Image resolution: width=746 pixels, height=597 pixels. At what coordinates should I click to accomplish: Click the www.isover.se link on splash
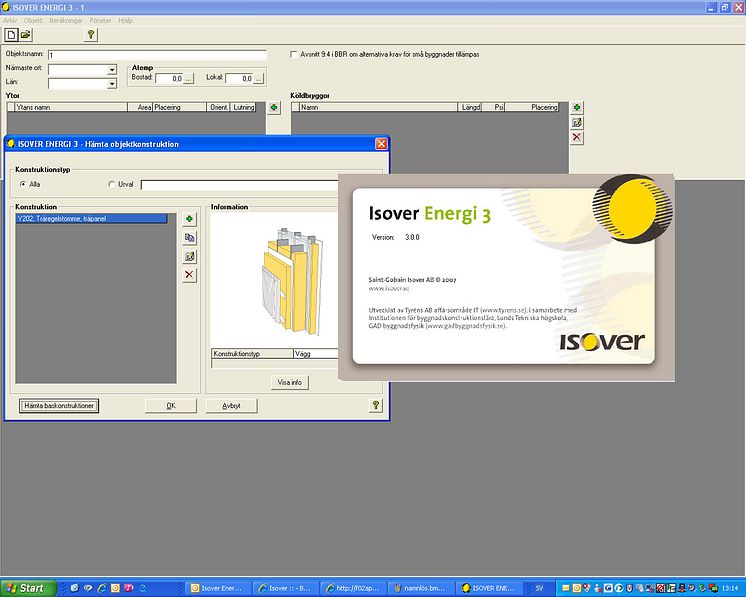coord(389,288)
